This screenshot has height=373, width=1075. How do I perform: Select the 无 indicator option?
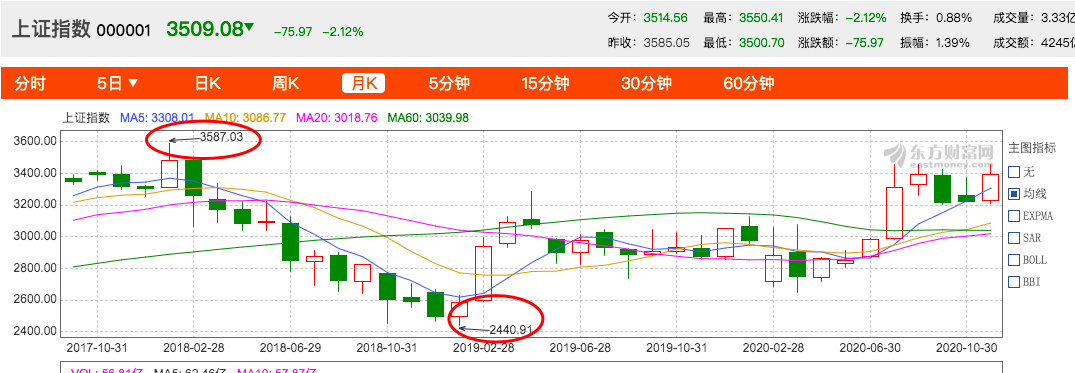1014,171
